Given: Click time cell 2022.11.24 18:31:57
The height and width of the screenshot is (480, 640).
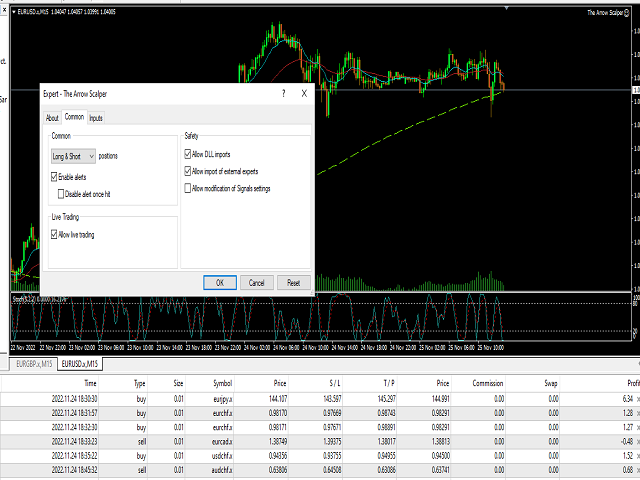Looking at the screenshot, I should tap(74, 413).
